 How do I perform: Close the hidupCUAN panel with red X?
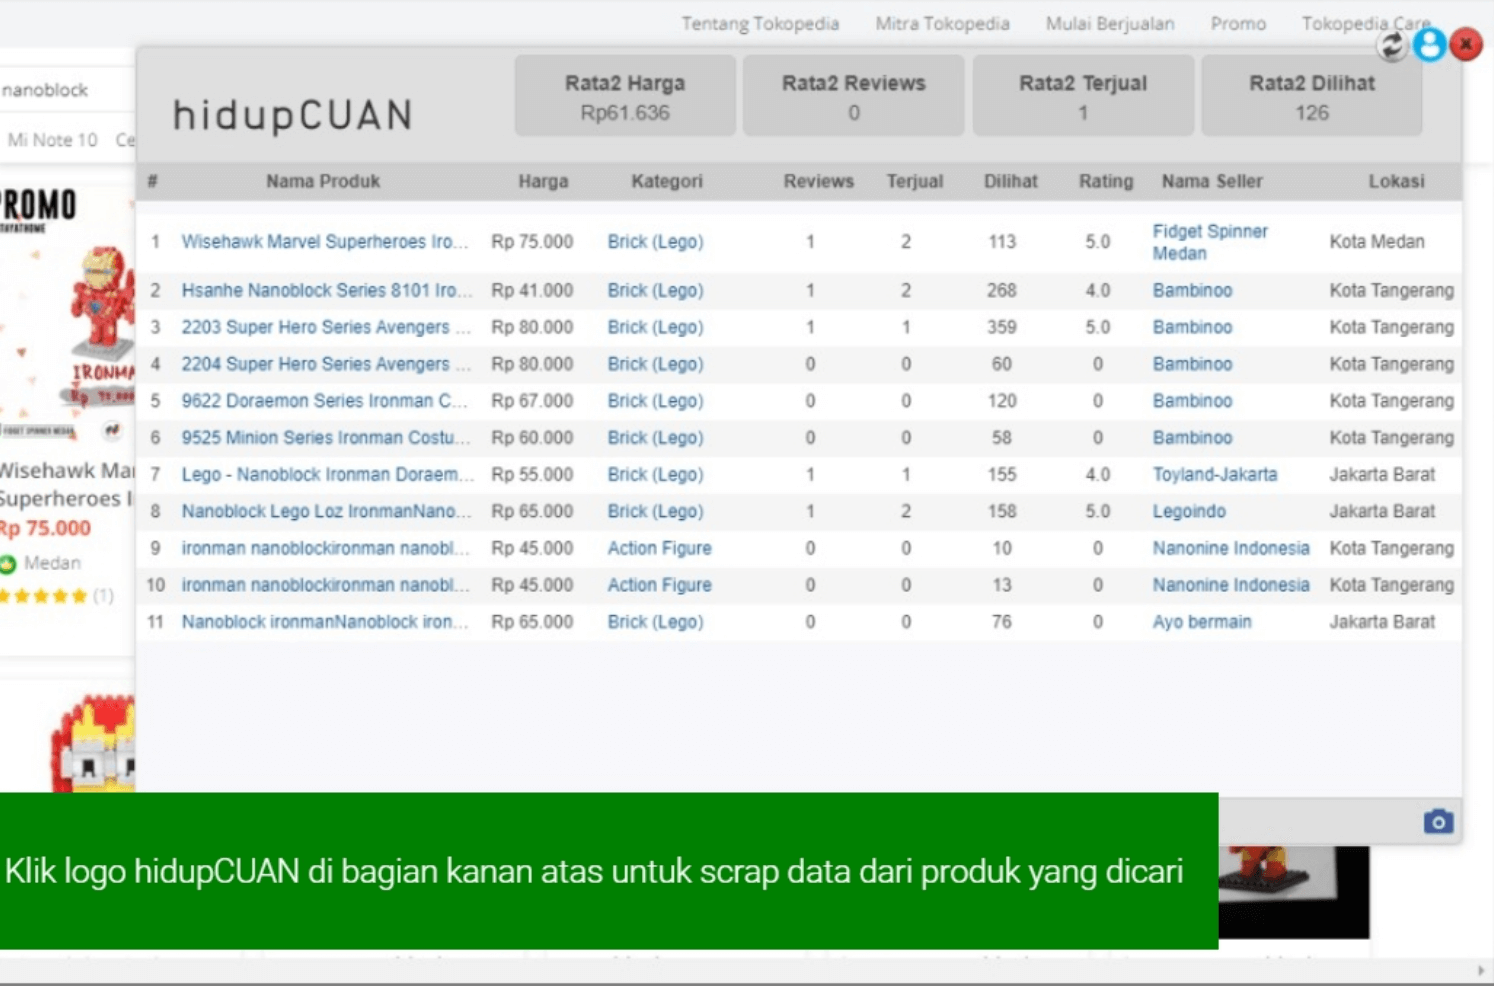pyautogui.click(x=1466, y=45)
